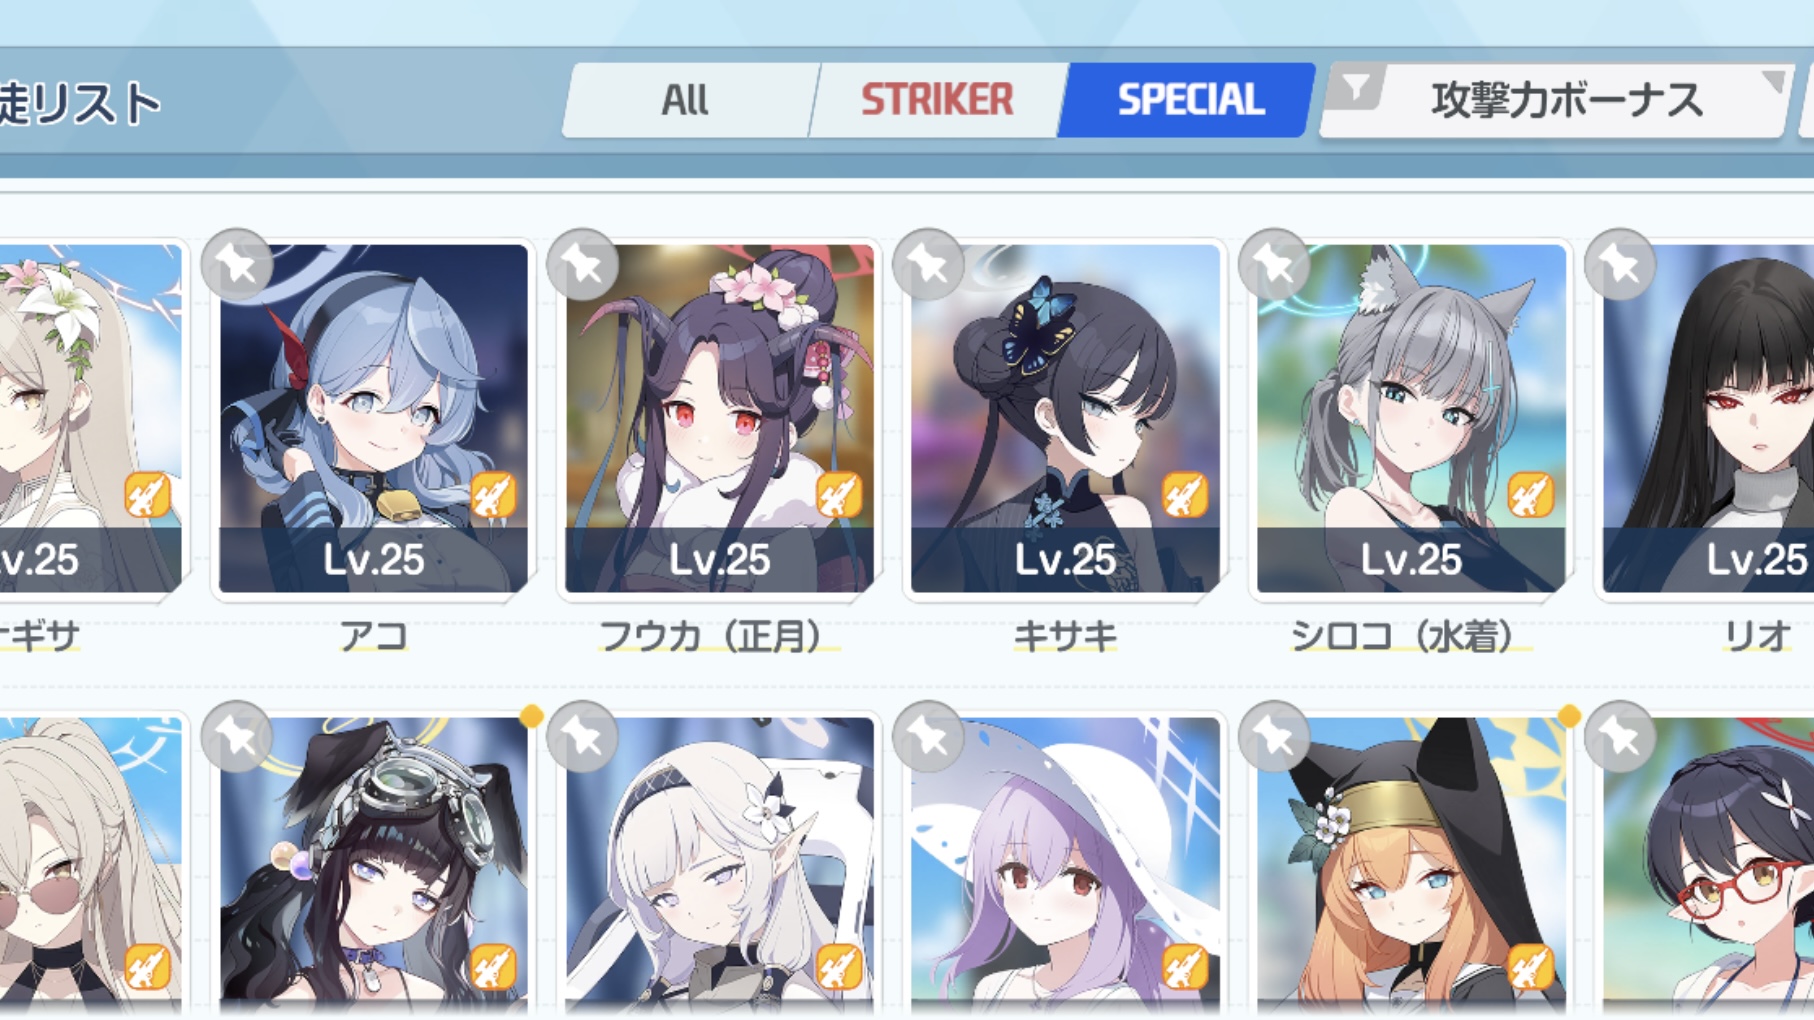Select the SPECIAL tab

[1188, 100]
